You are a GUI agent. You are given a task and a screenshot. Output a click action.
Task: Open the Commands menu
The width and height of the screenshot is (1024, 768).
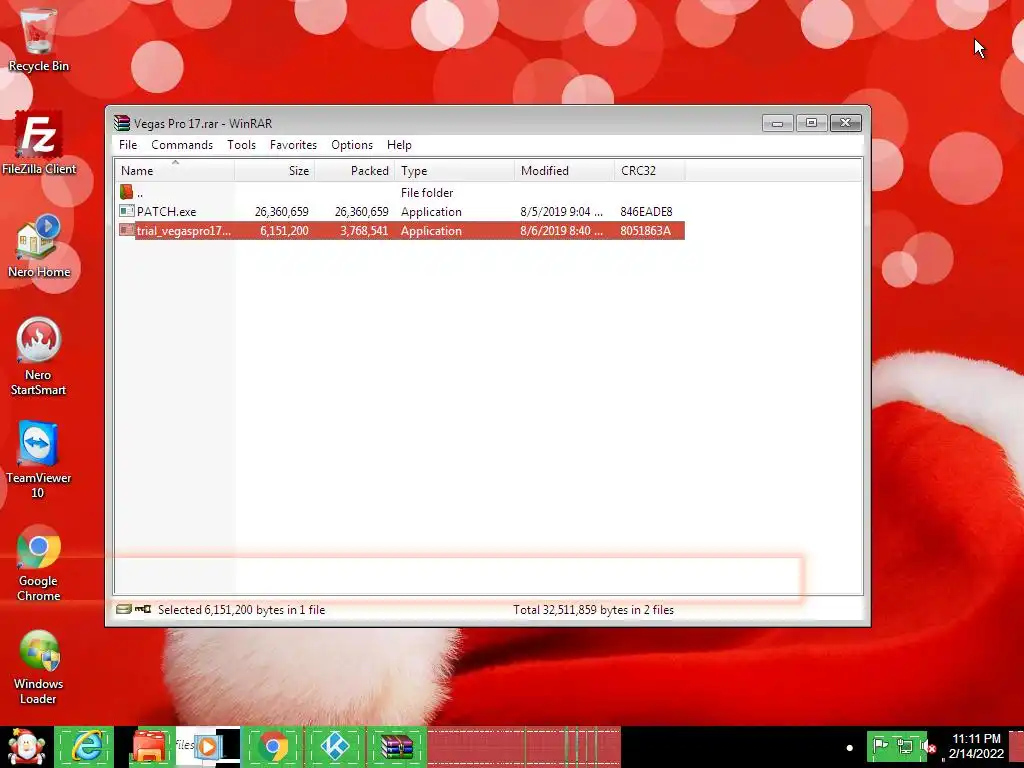tap(182, 145)
